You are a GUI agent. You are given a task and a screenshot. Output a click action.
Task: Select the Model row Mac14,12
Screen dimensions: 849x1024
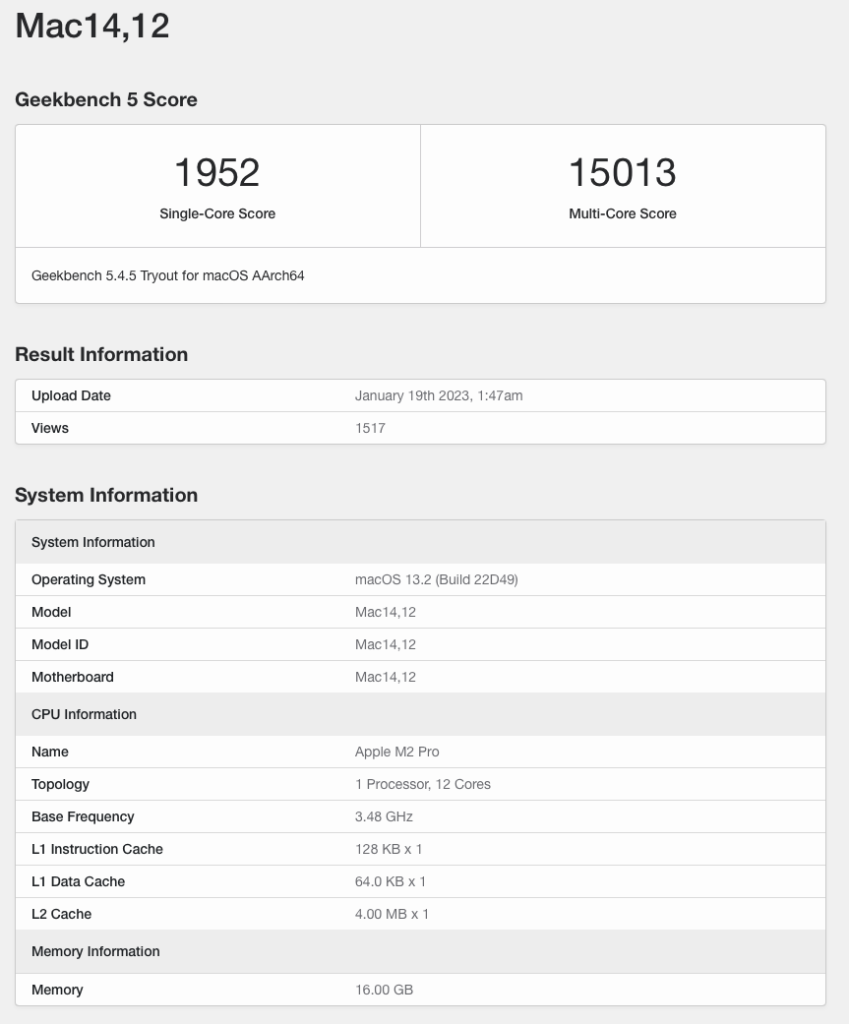point(385,612)
